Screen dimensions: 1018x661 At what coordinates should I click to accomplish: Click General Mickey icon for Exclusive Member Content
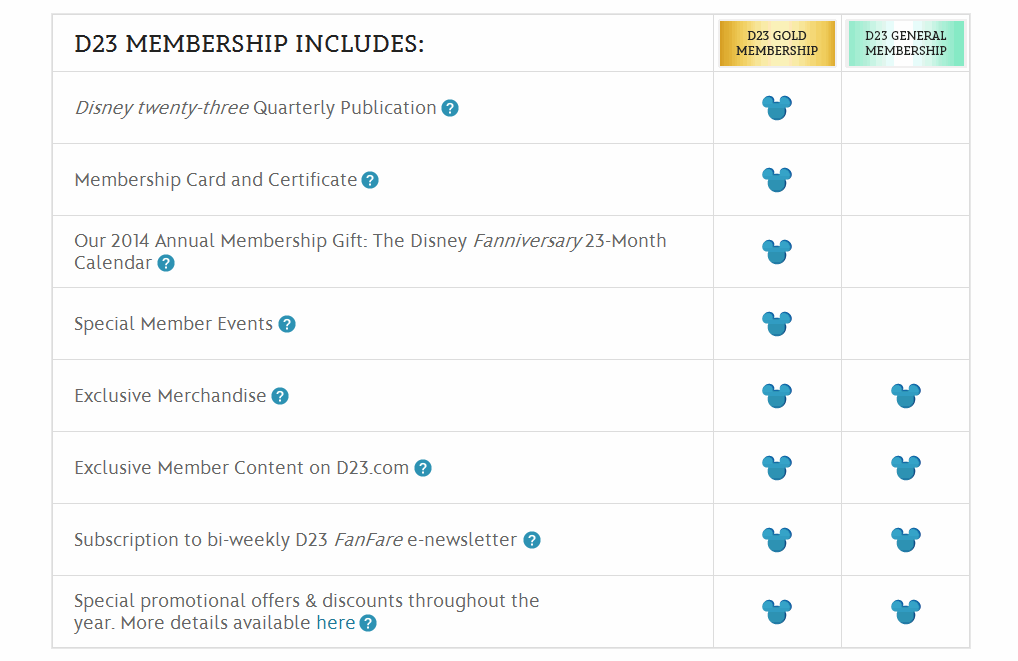point(906,468)
